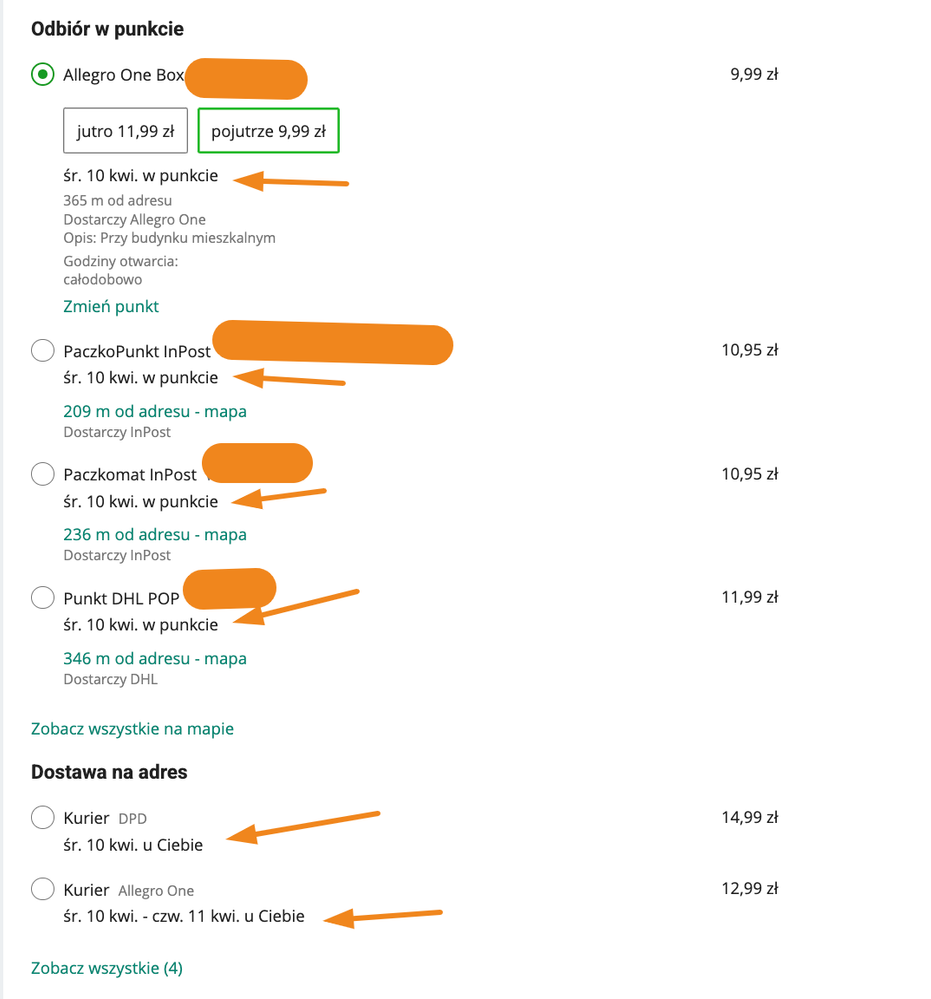Viewport: 931px width, 999px height.
Task: Click the 14,99 zł DPD courier price
Action: tap(749, 817)
